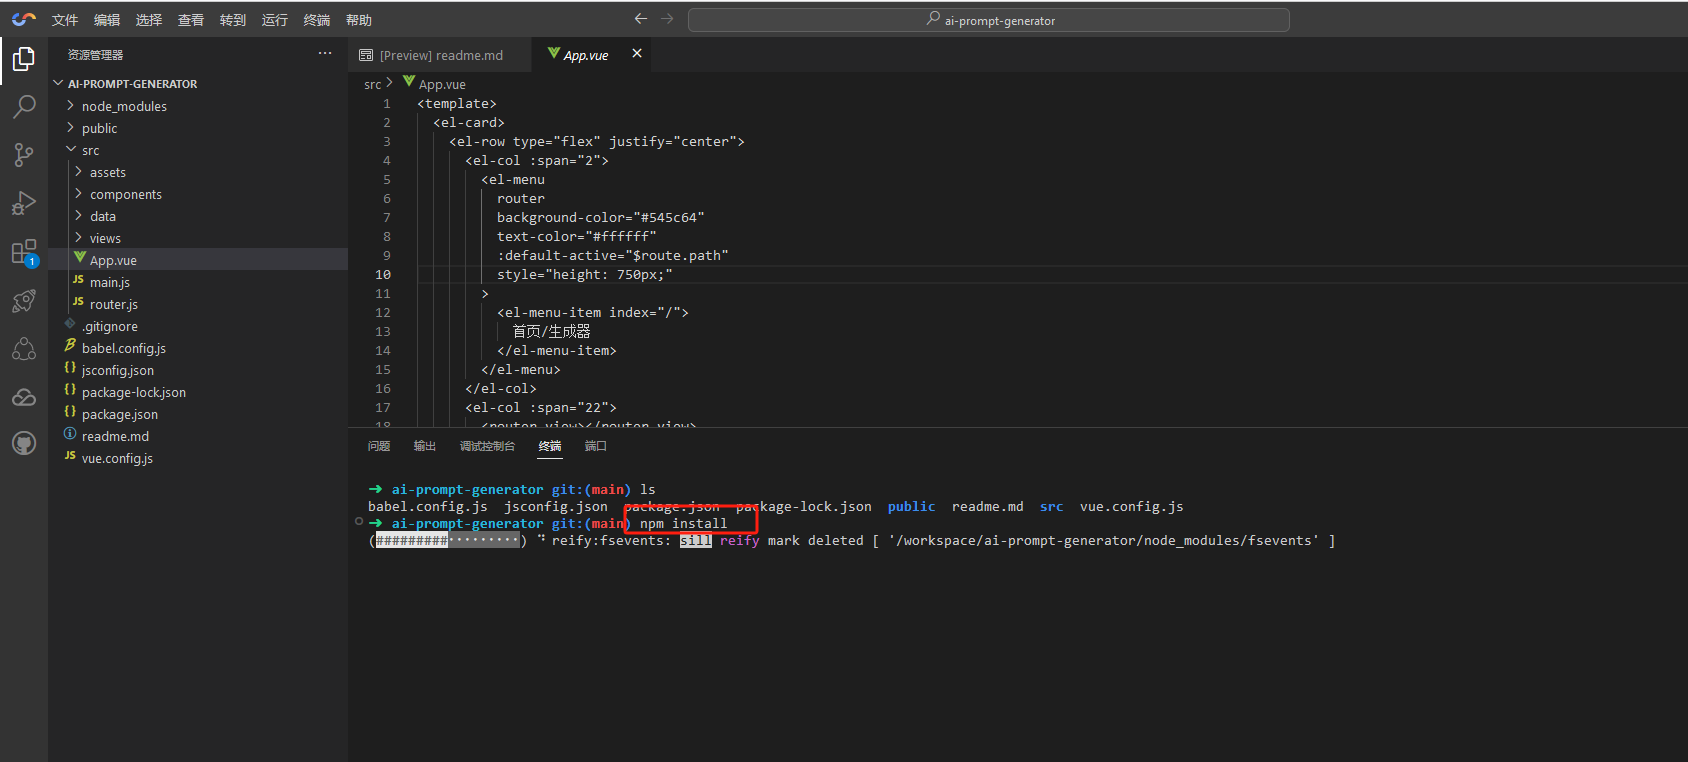Open the cloud icon in activity bar

[24, 397]
